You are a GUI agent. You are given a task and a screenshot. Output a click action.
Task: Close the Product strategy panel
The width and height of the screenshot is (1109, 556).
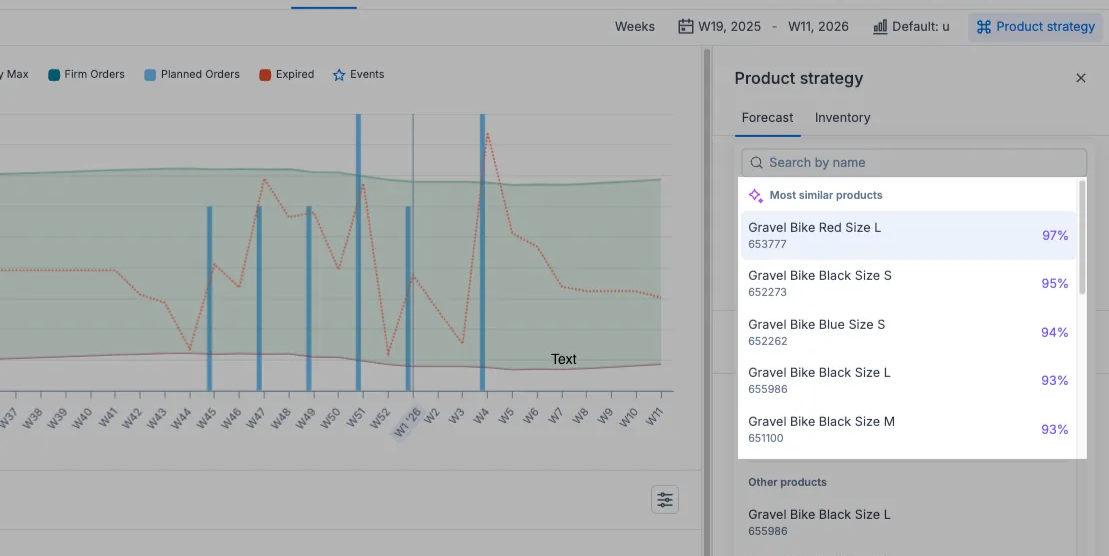pos(1080,78)
